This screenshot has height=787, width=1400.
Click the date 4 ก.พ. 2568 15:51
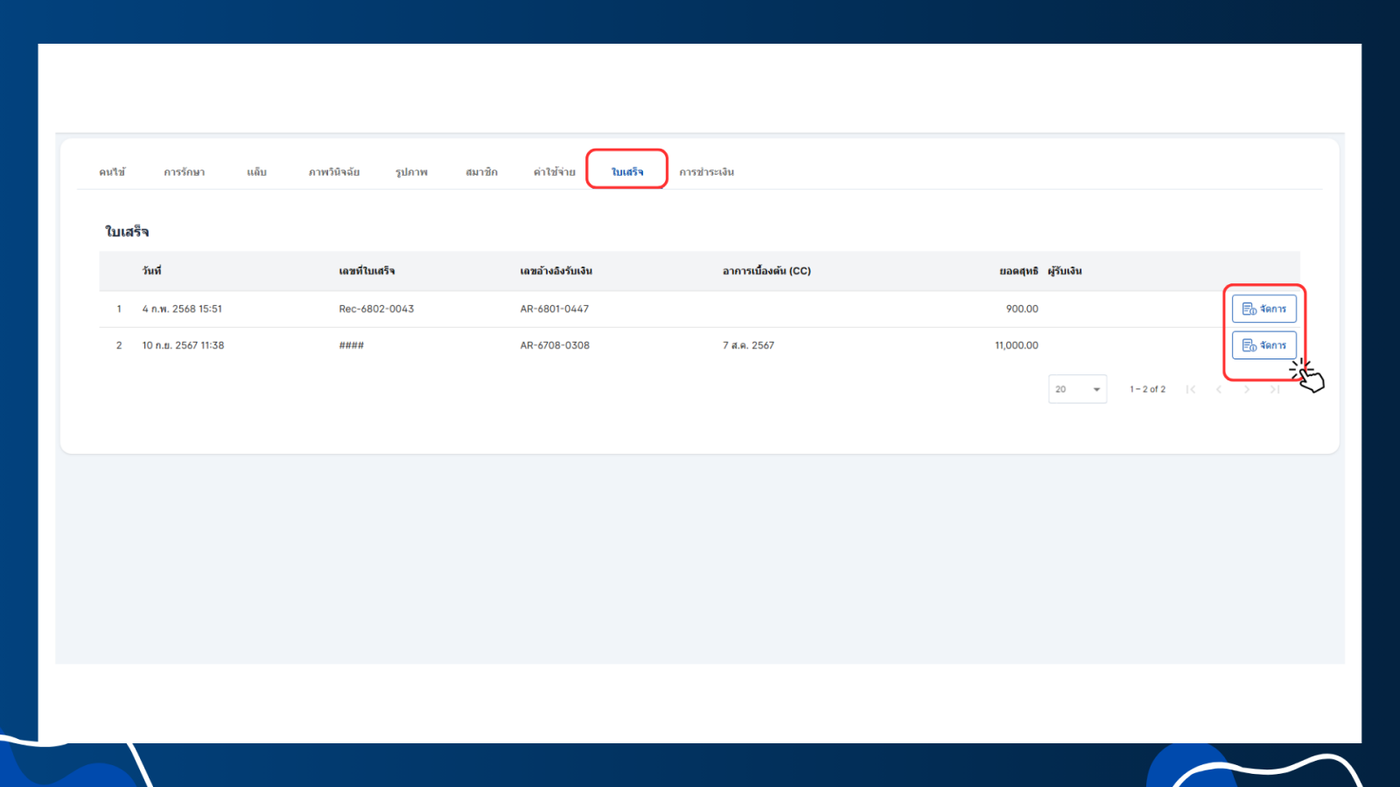(x=182, y=309)
